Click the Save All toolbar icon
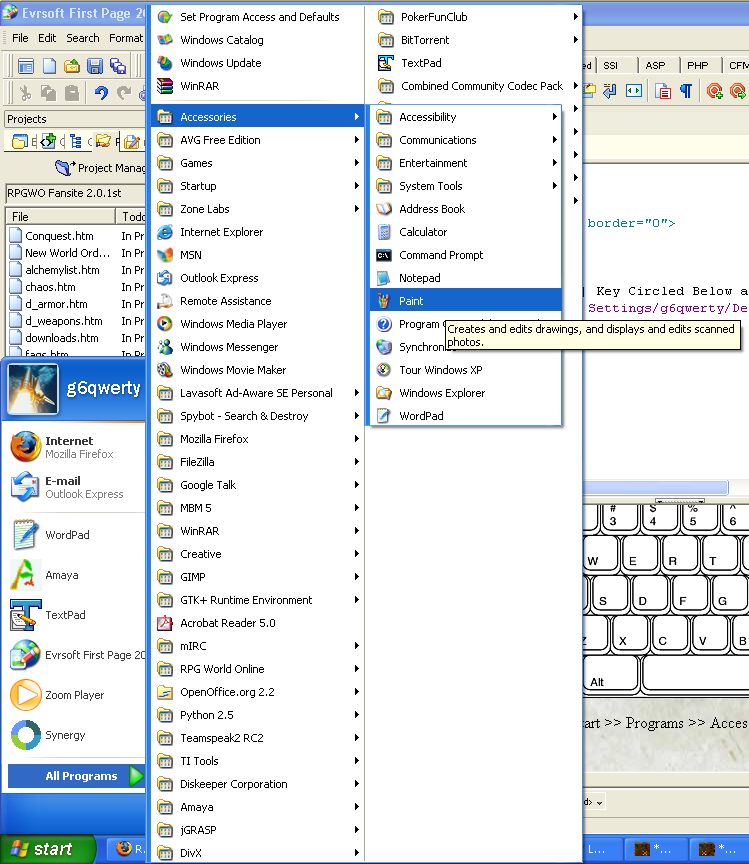The image size is (749, 864). pyautogui.click(x=118, y=66)
